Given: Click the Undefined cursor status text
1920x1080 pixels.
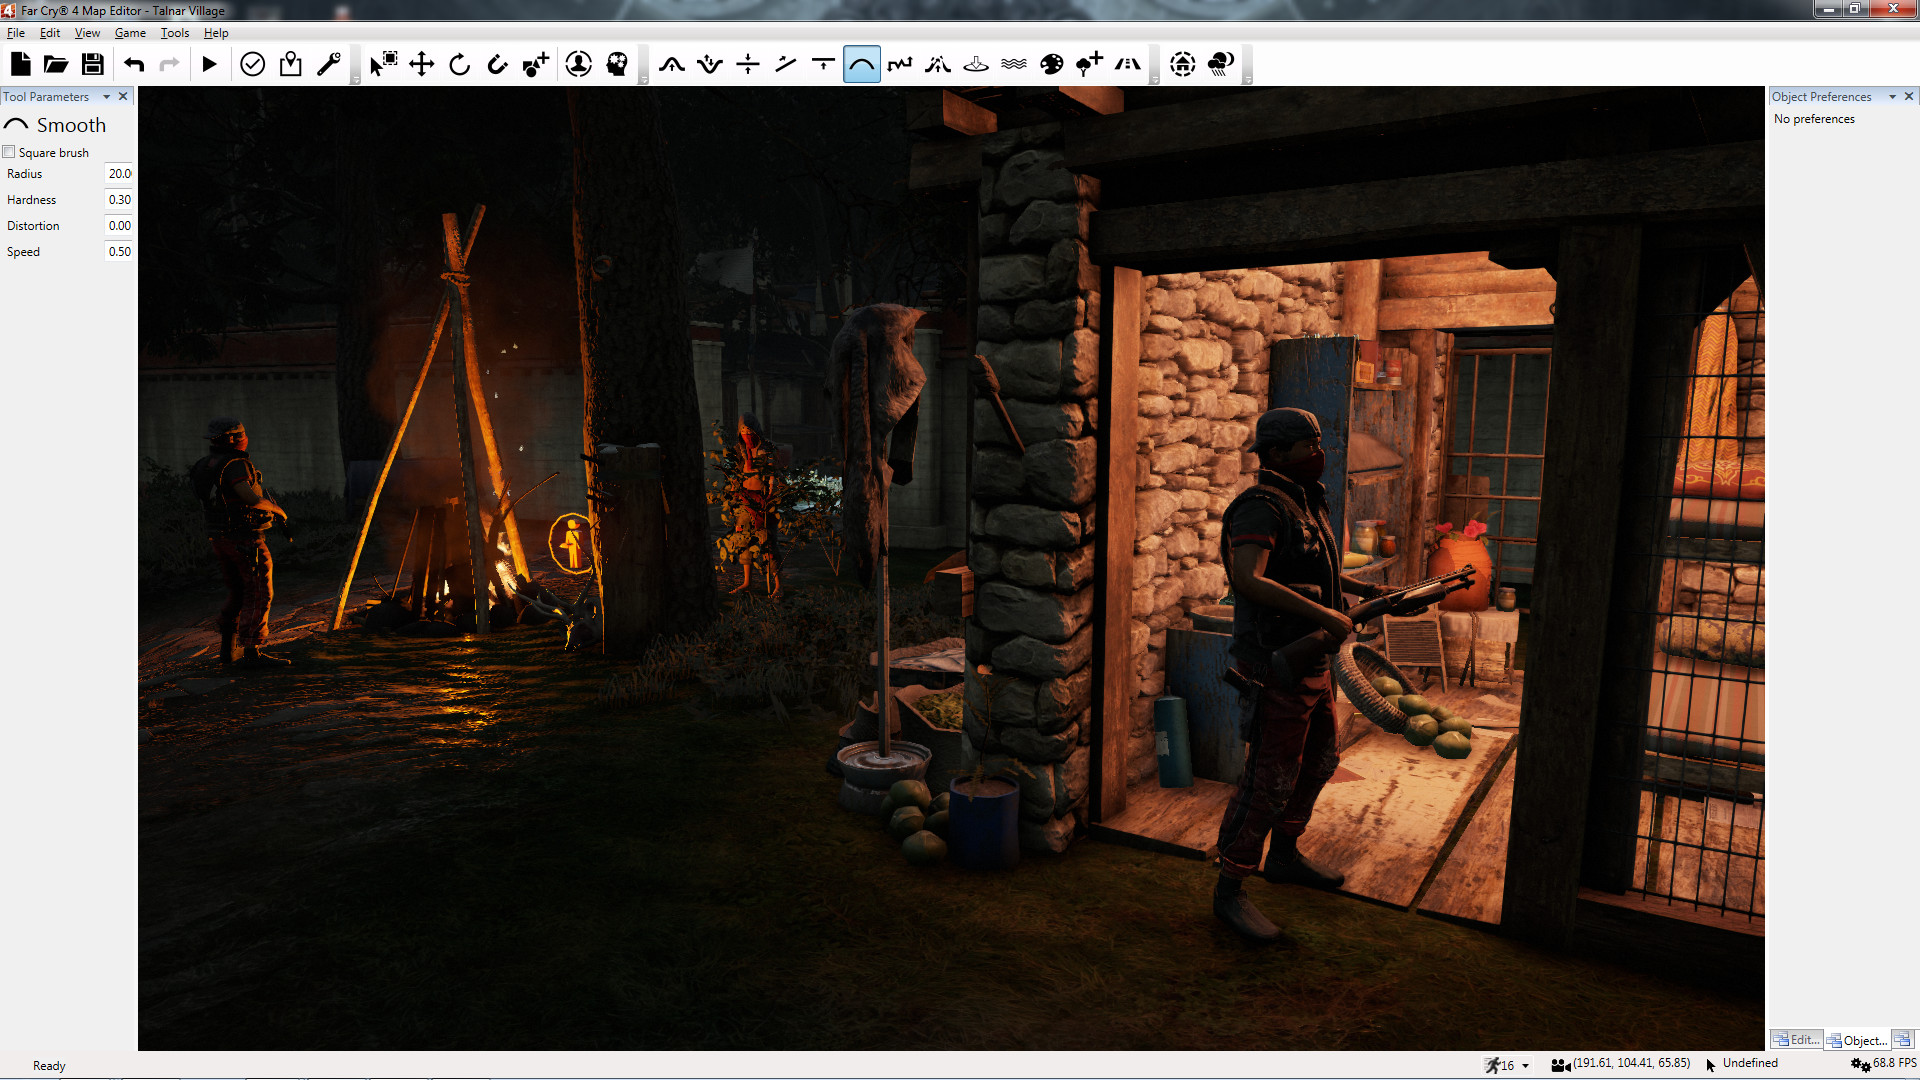Looking at the screenshot, I should coord(1750,1063).
